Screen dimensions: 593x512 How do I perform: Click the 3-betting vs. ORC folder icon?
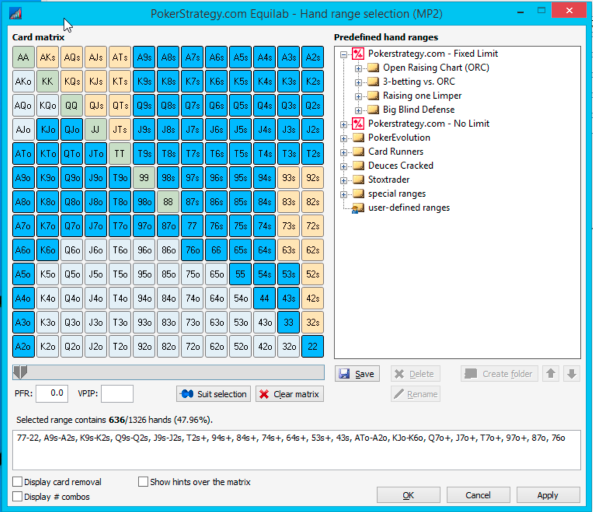click(x=373, y=82)
